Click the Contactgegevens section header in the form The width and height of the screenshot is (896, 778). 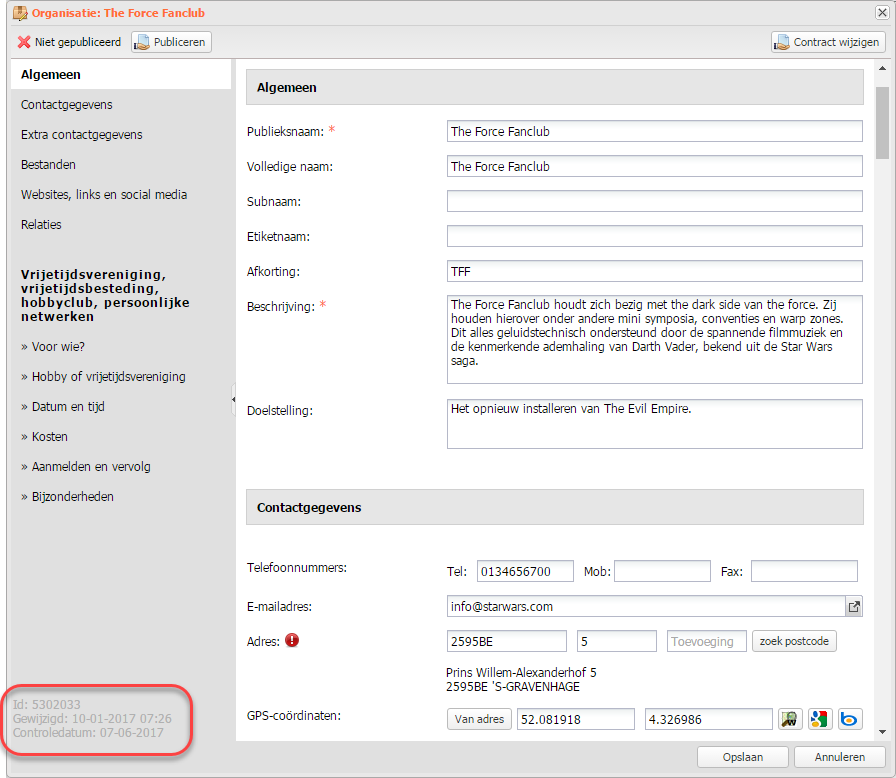[x=554, y=507]
